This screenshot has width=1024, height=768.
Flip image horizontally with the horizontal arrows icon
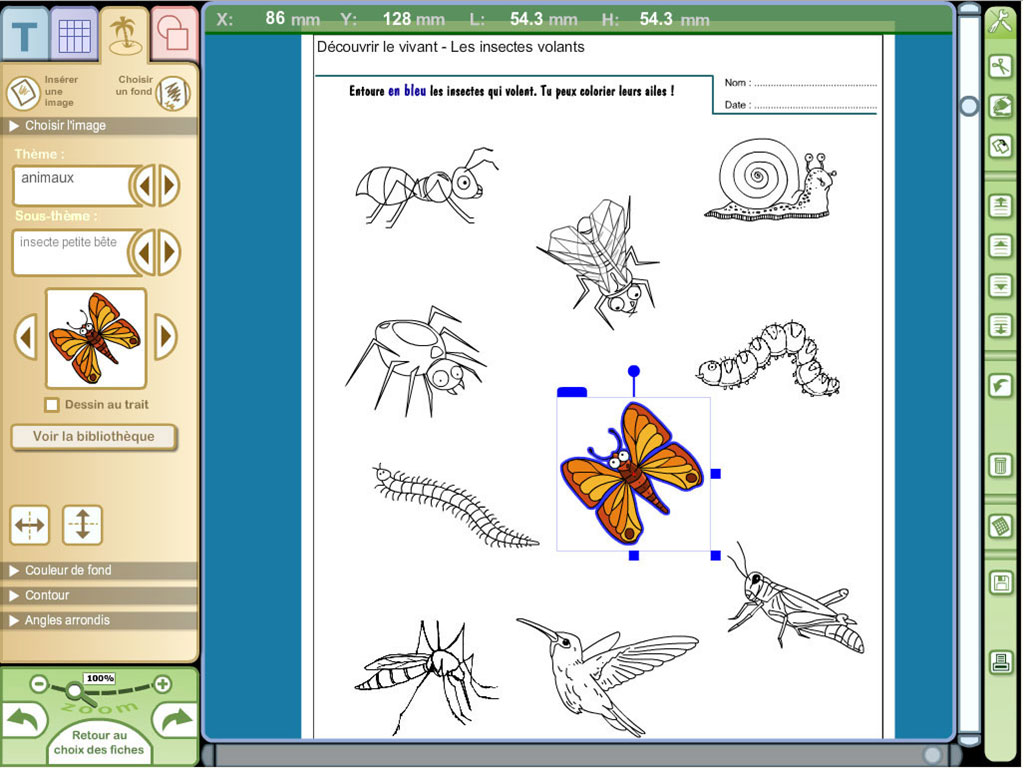tap(30, 525)
